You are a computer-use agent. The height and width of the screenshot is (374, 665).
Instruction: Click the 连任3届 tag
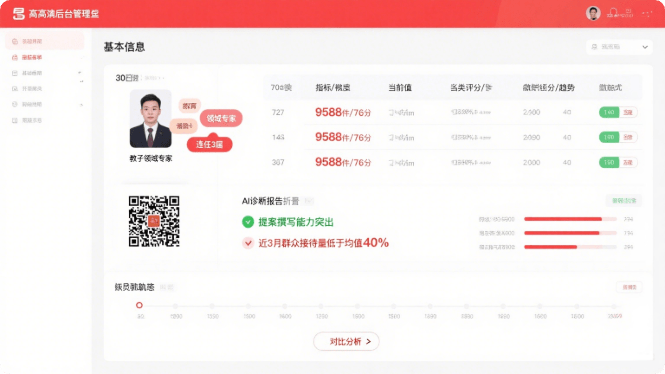(x=210, y=144)
